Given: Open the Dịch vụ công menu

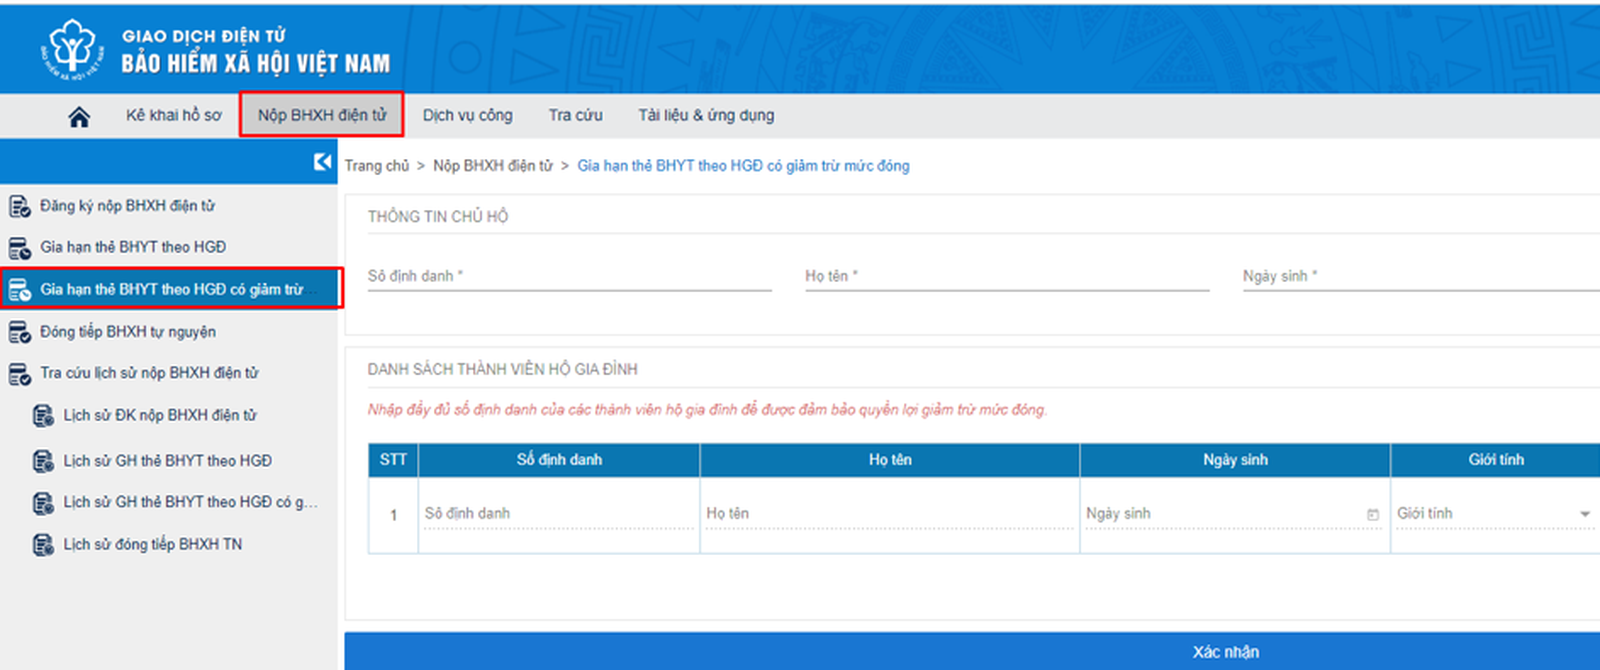Looking at the screenshot, I should point(467,116).
